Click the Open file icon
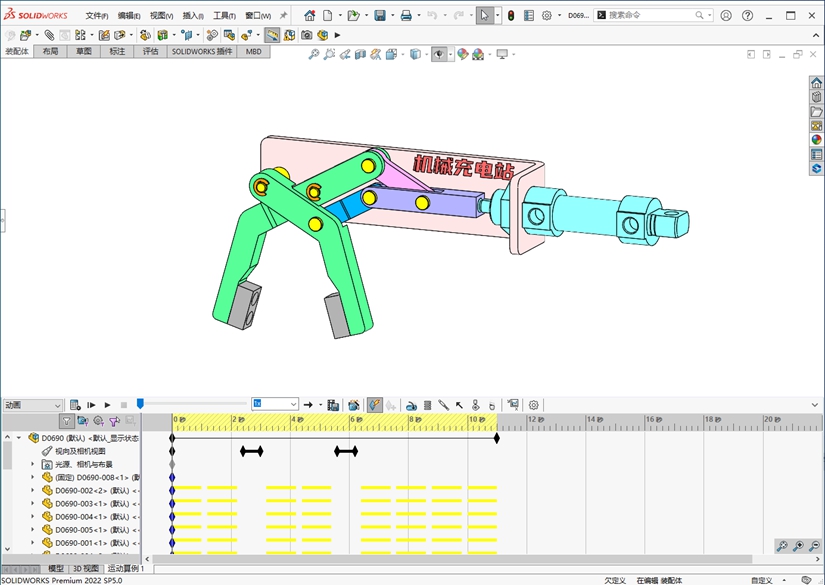The image size is (825, 585). tap(353, 15)
